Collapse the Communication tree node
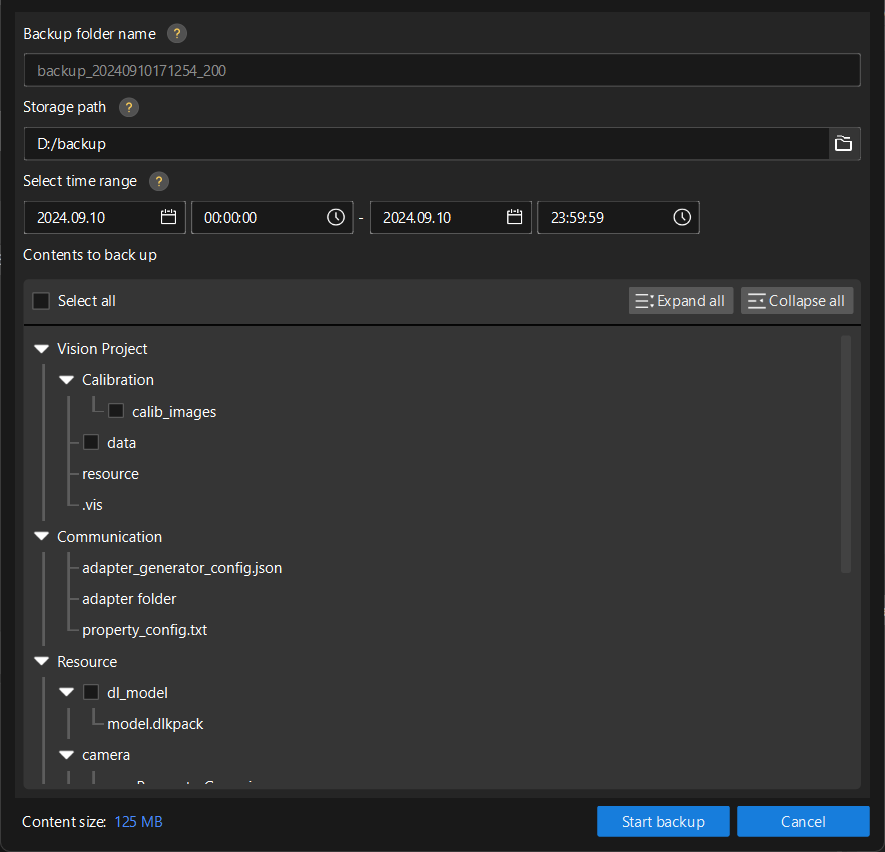This screenshot has height=852, width=885. [x=41, y=536]
